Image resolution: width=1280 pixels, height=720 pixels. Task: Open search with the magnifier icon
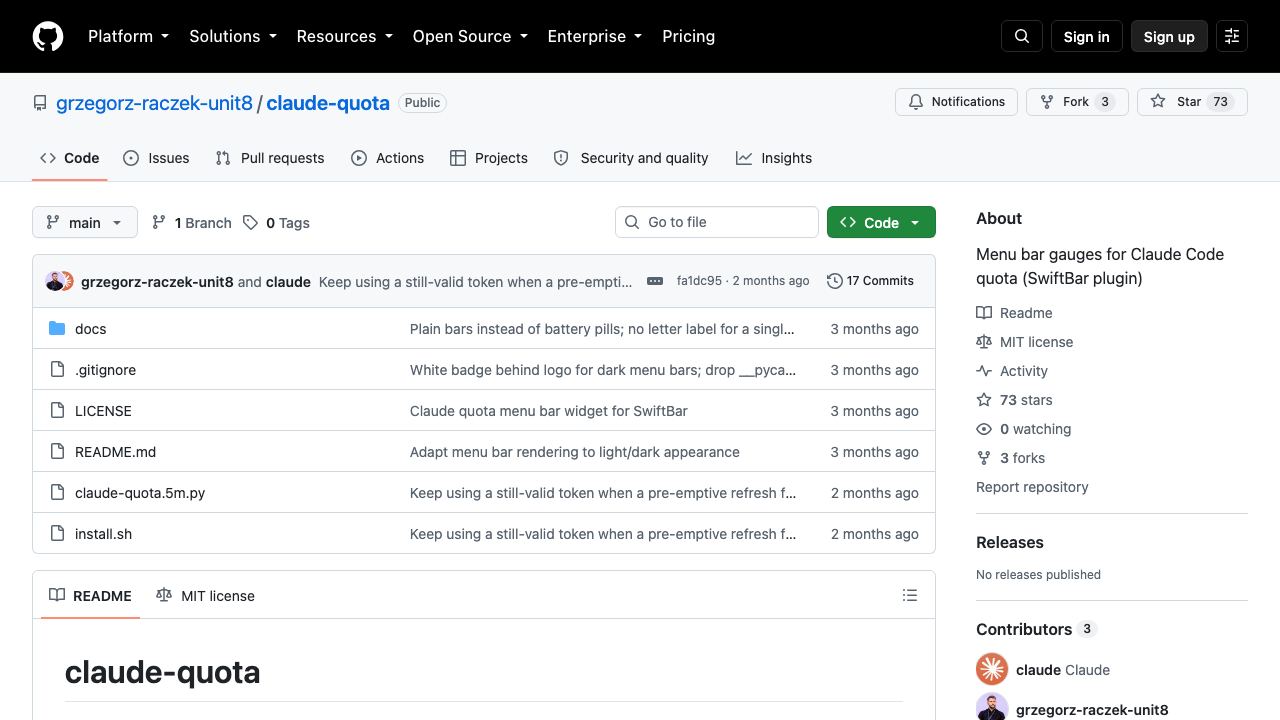click(x=1022, y=36)
